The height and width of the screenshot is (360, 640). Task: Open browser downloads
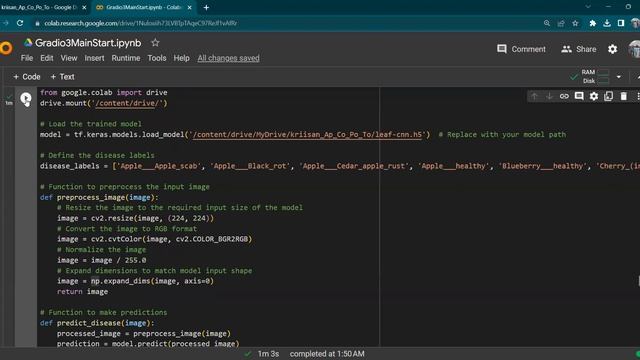pos(607,23)
